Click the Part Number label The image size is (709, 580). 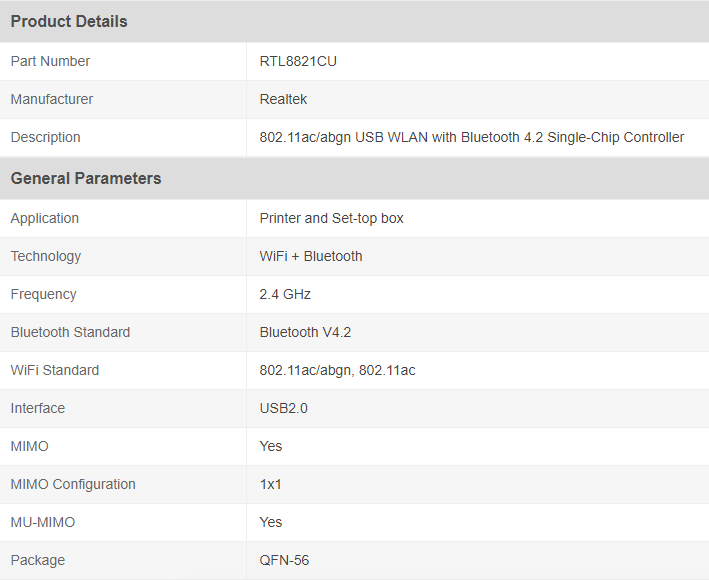click(x=50, y=61)
